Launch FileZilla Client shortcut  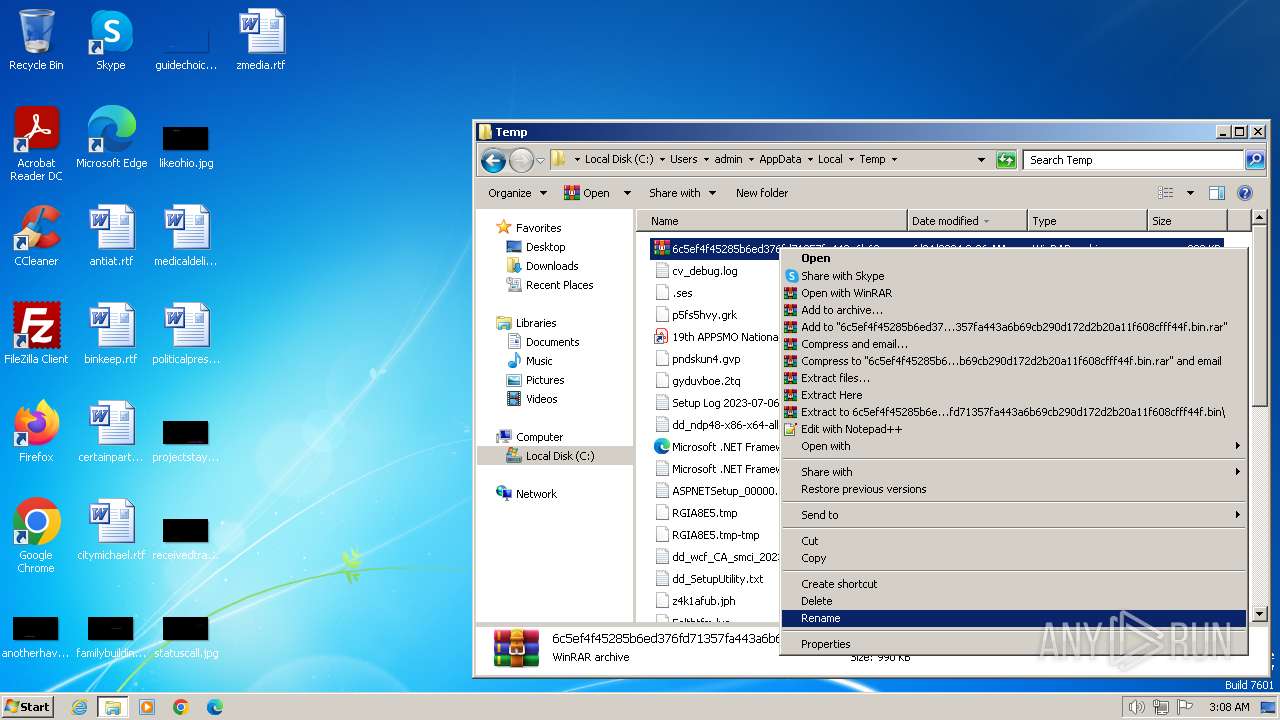[36, 334]
